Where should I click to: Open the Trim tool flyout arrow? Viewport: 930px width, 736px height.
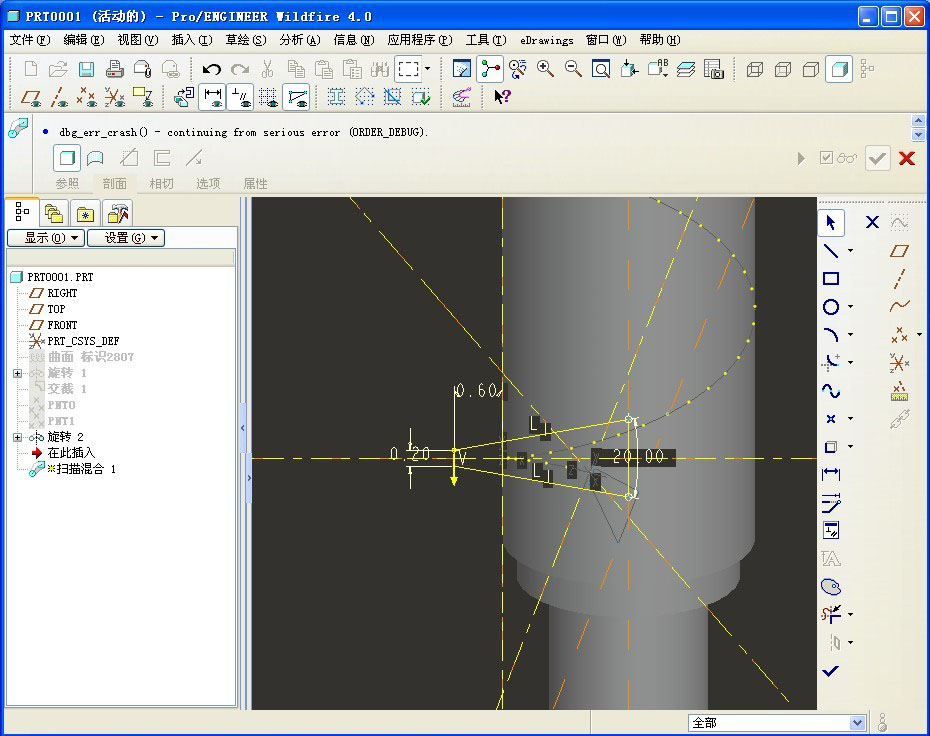[x=851, y=614]
